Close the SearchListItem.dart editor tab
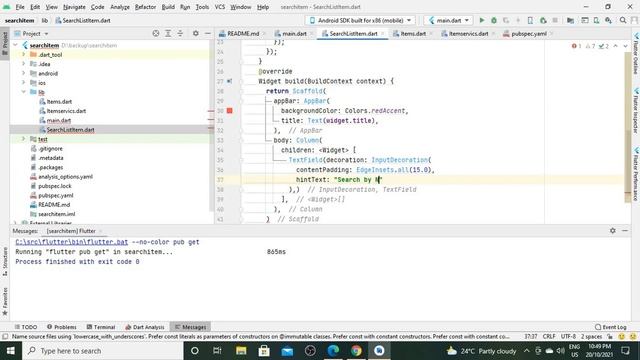 (x=383, y=33)
